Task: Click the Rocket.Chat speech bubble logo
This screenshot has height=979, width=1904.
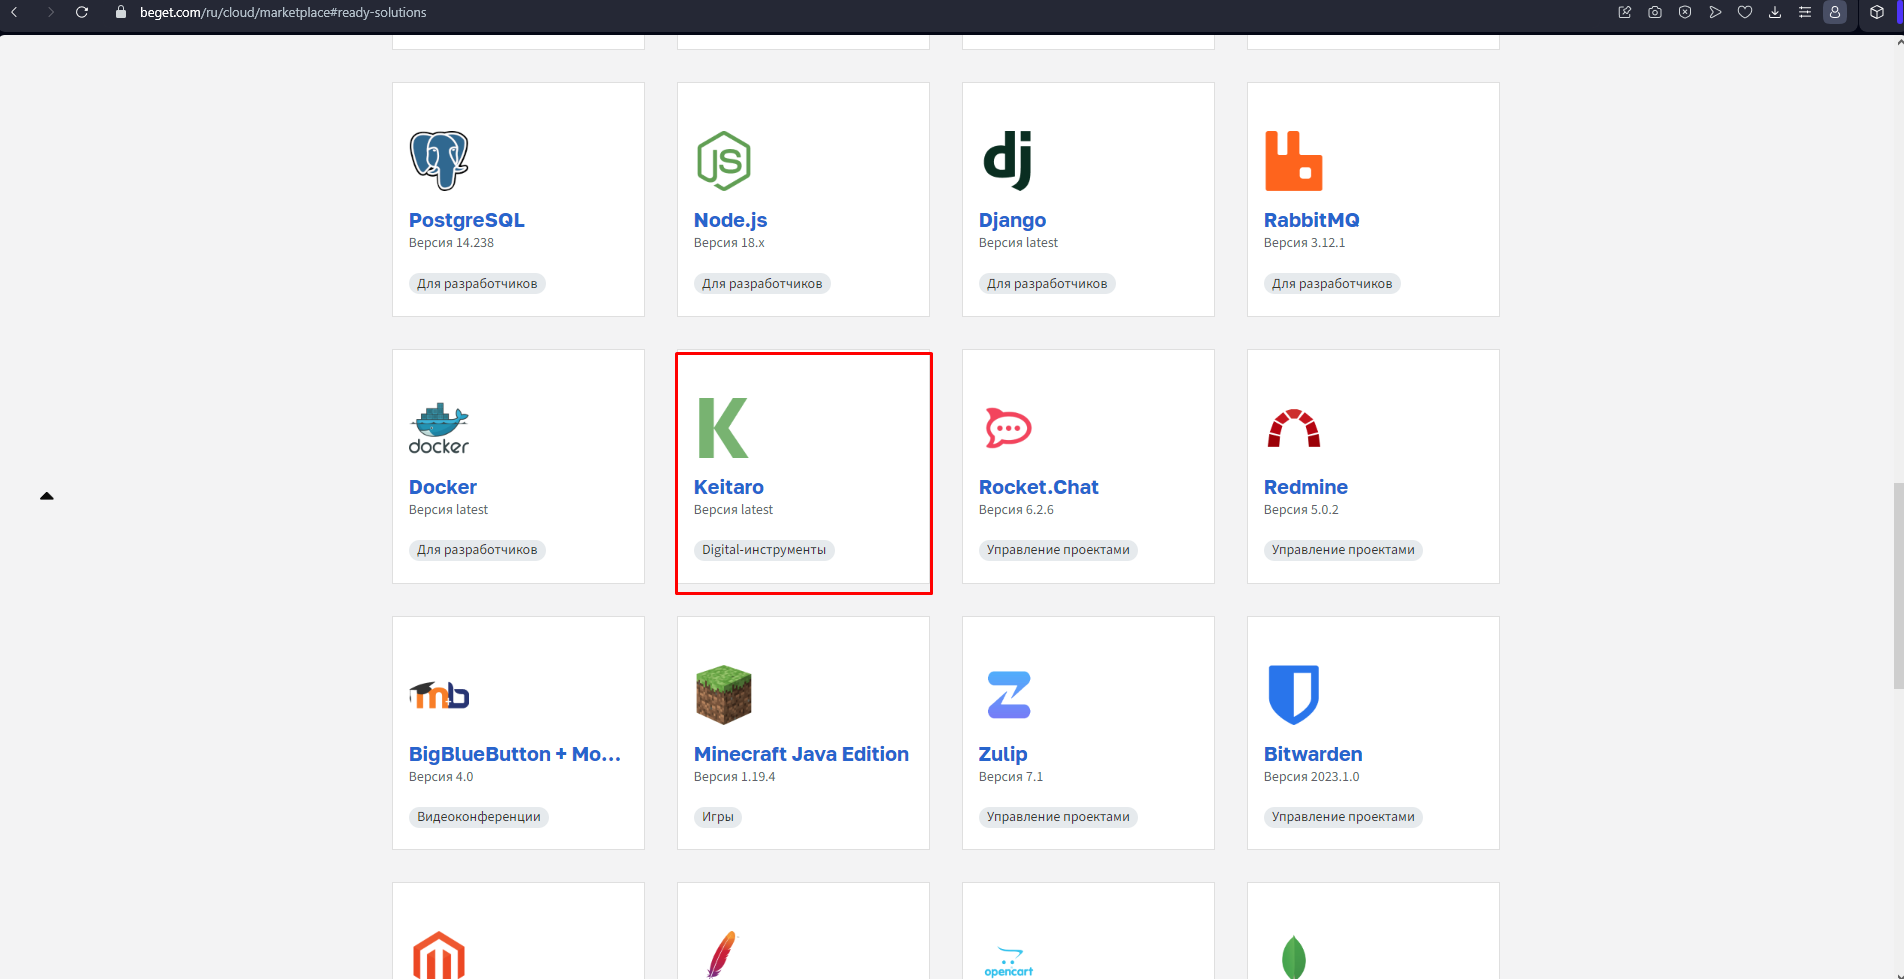Action: pos(1008,428)
